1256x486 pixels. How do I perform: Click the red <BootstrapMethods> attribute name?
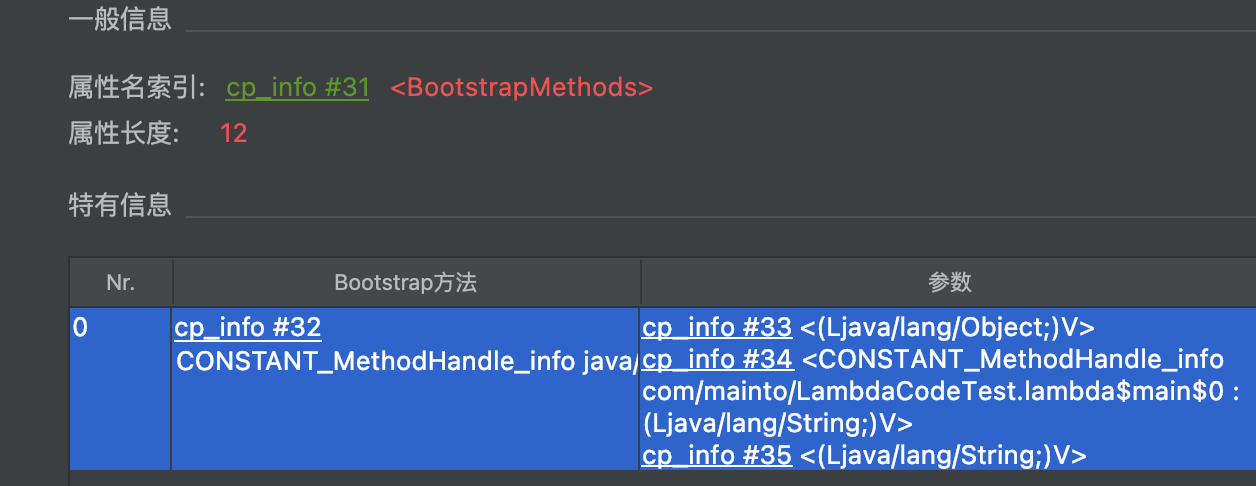521,88
